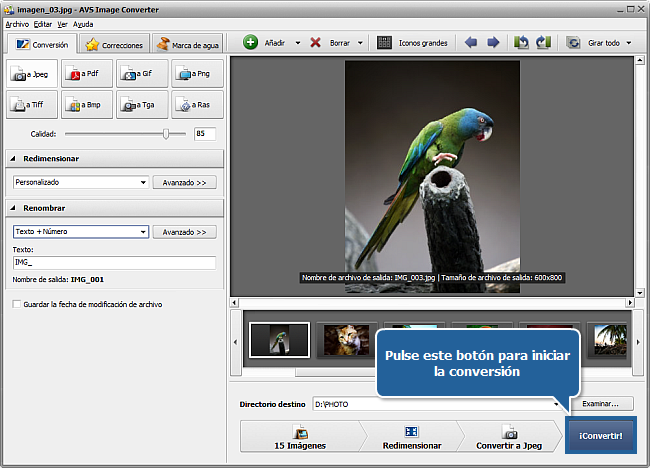Screen dimensions: 650x468
Task: Pick the a Tga output format
Action: coord(142,105)
